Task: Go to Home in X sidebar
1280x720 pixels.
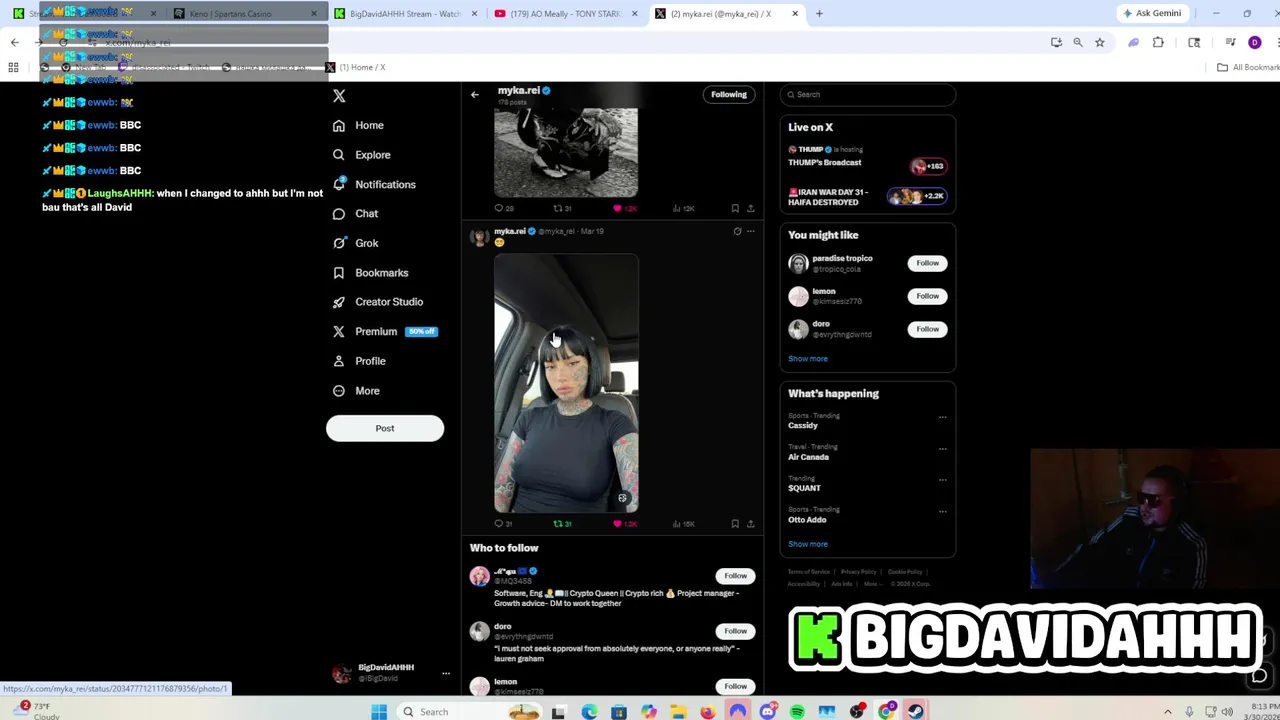Action: tap(358, 125)
